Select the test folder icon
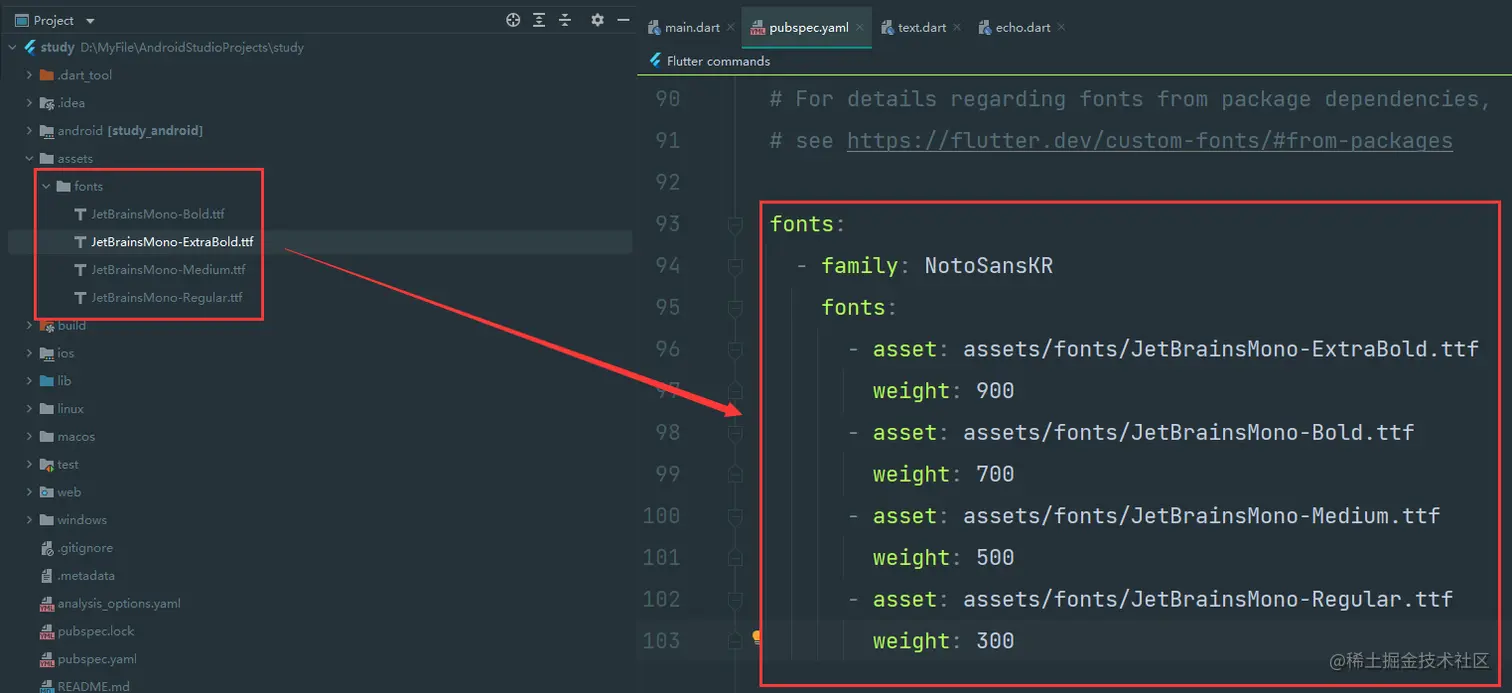1512x693 pixels. [x=47, y=464]
